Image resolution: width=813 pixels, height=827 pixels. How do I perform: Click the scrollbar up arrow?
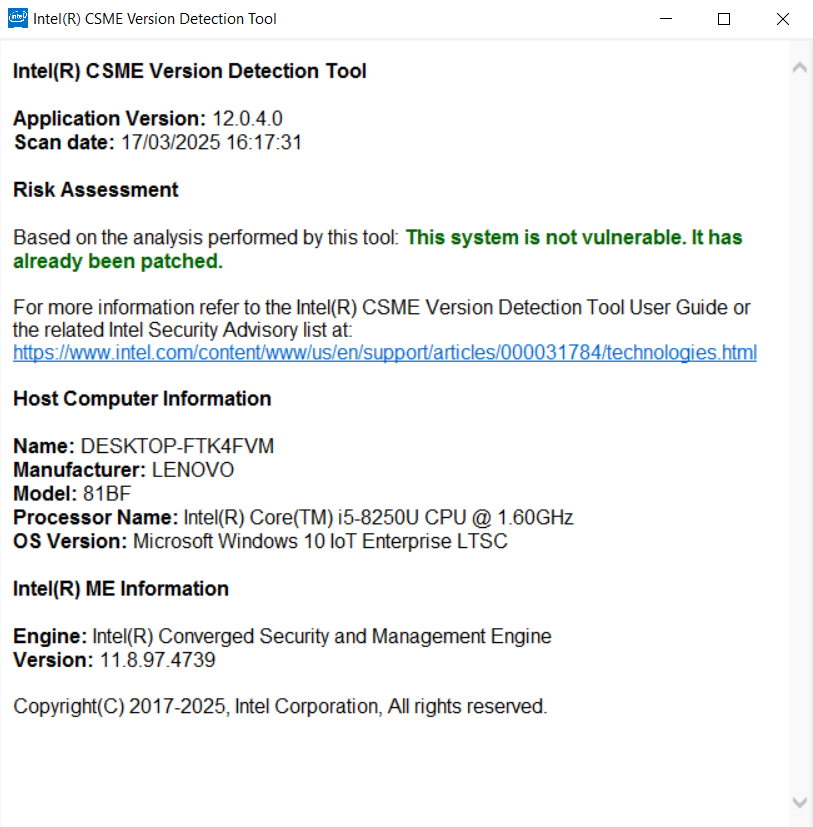799,68
